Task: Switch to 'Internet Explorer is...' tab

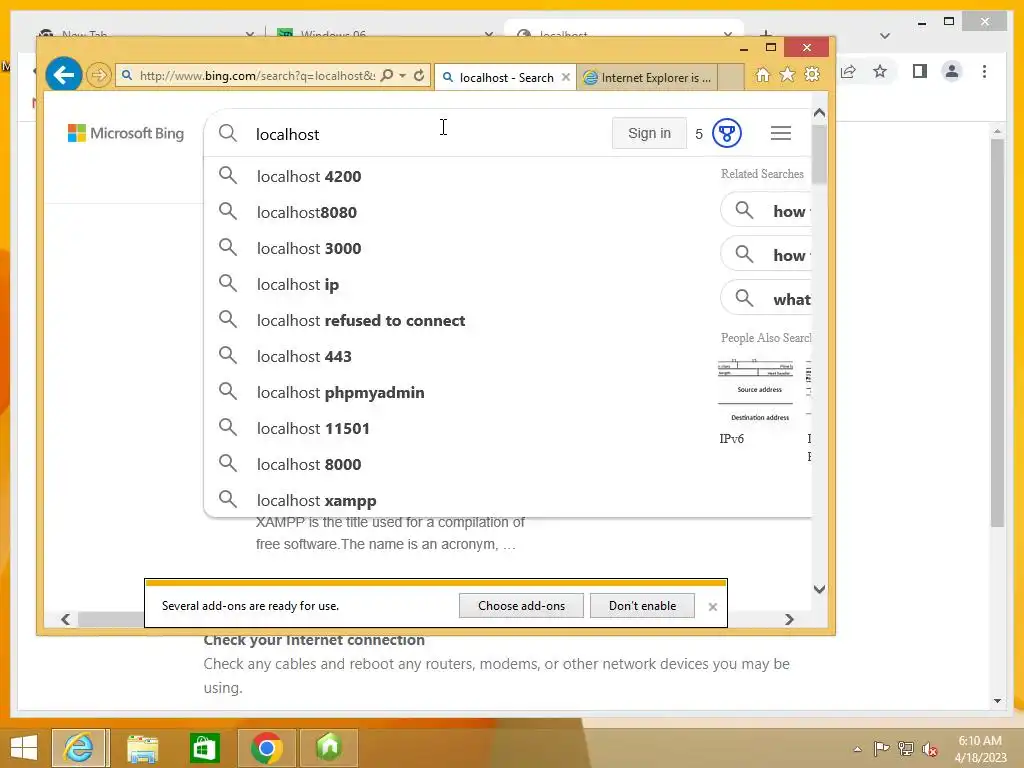Action: point(647,78)
